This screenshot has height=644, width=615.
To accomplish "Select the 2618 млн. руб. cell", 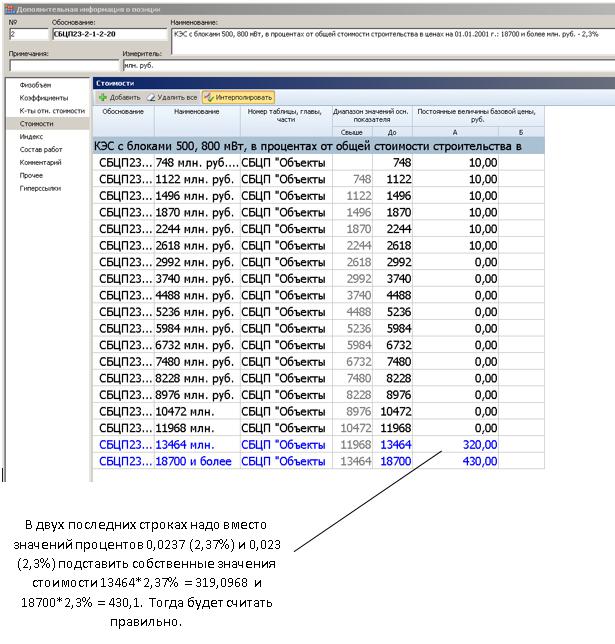I will [x=197, y=246].
